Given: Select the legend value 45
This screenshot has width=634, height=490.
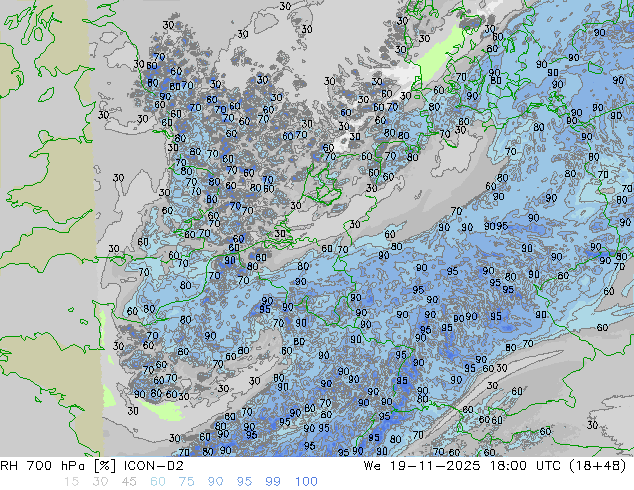Looking at the screenshot, I should (x=129, y=482).
